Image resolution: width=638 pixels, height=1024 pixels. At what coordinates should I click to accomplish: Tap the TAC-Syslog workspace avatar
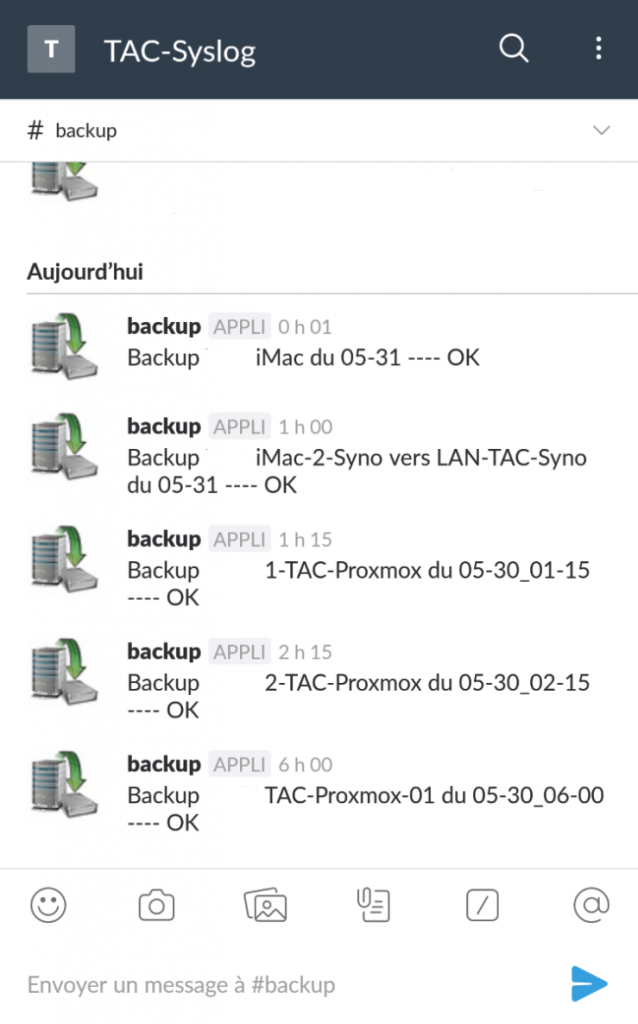[50, 49]
